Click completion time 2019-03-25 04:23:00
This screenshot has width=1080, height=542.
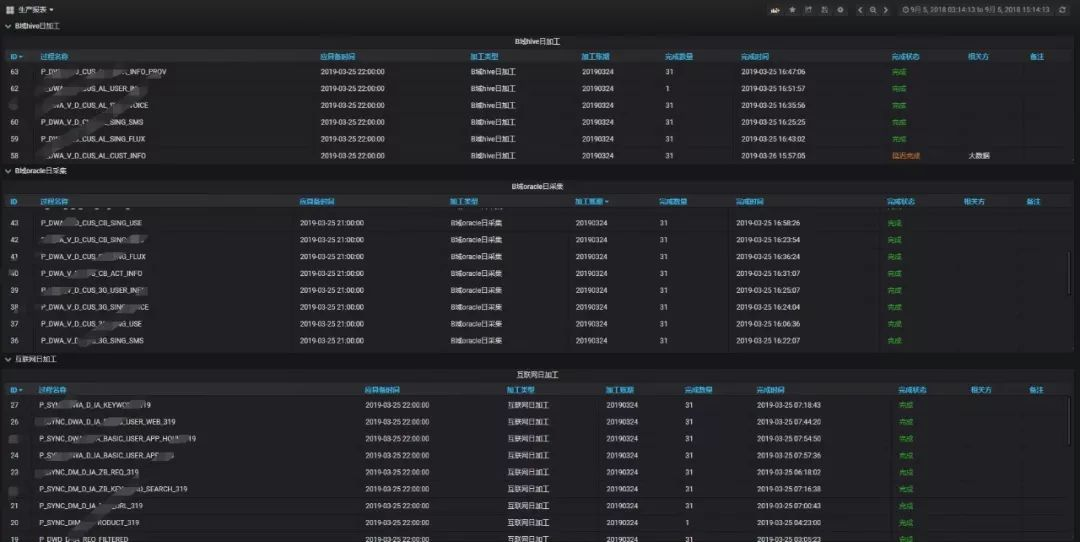point(789,523)
